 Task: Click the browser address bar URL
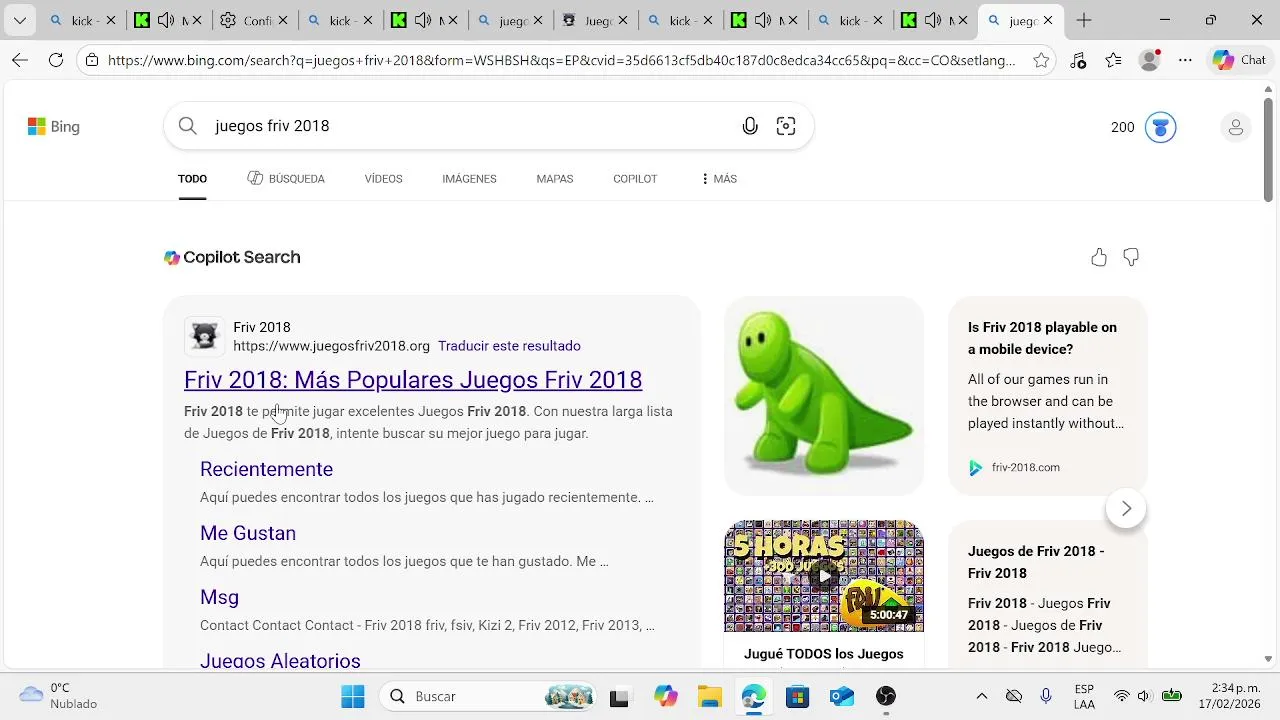(x=561, y=60)
